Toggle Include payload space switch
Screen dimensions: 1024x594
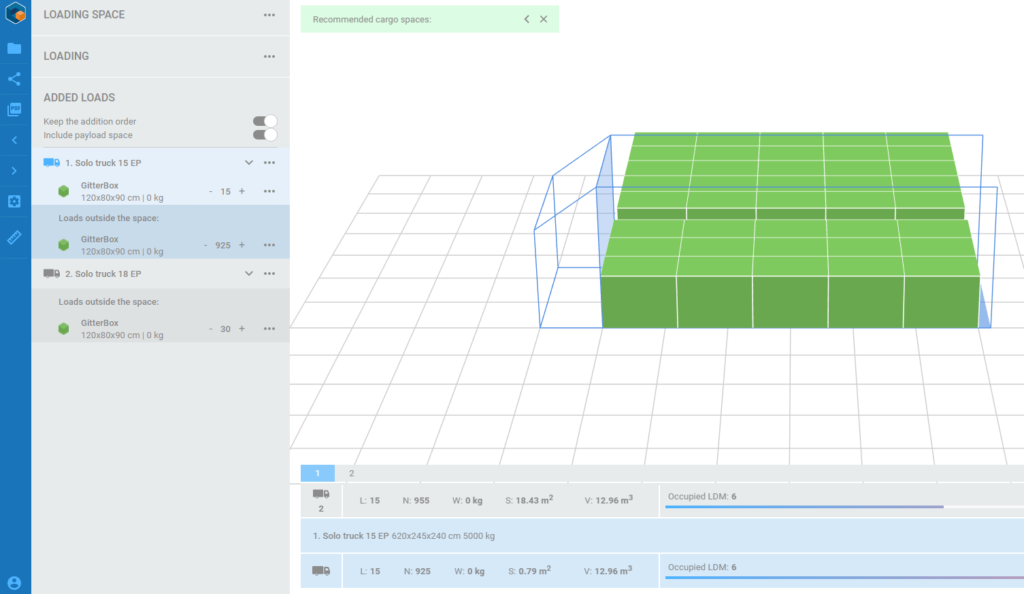(265, 135)
